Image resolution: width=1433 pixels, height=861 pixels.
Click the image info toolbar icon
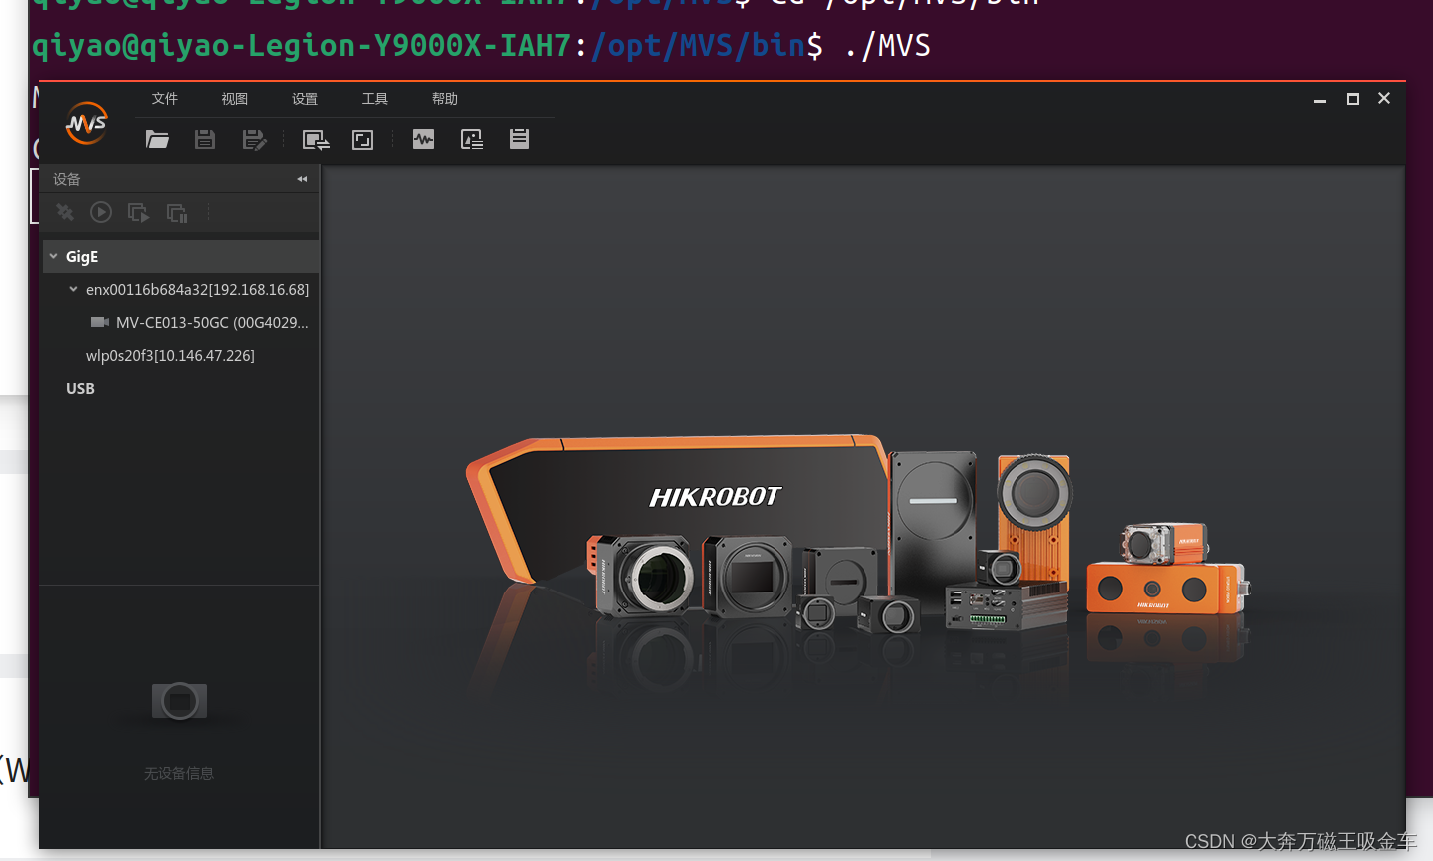[x=472, y=139]
